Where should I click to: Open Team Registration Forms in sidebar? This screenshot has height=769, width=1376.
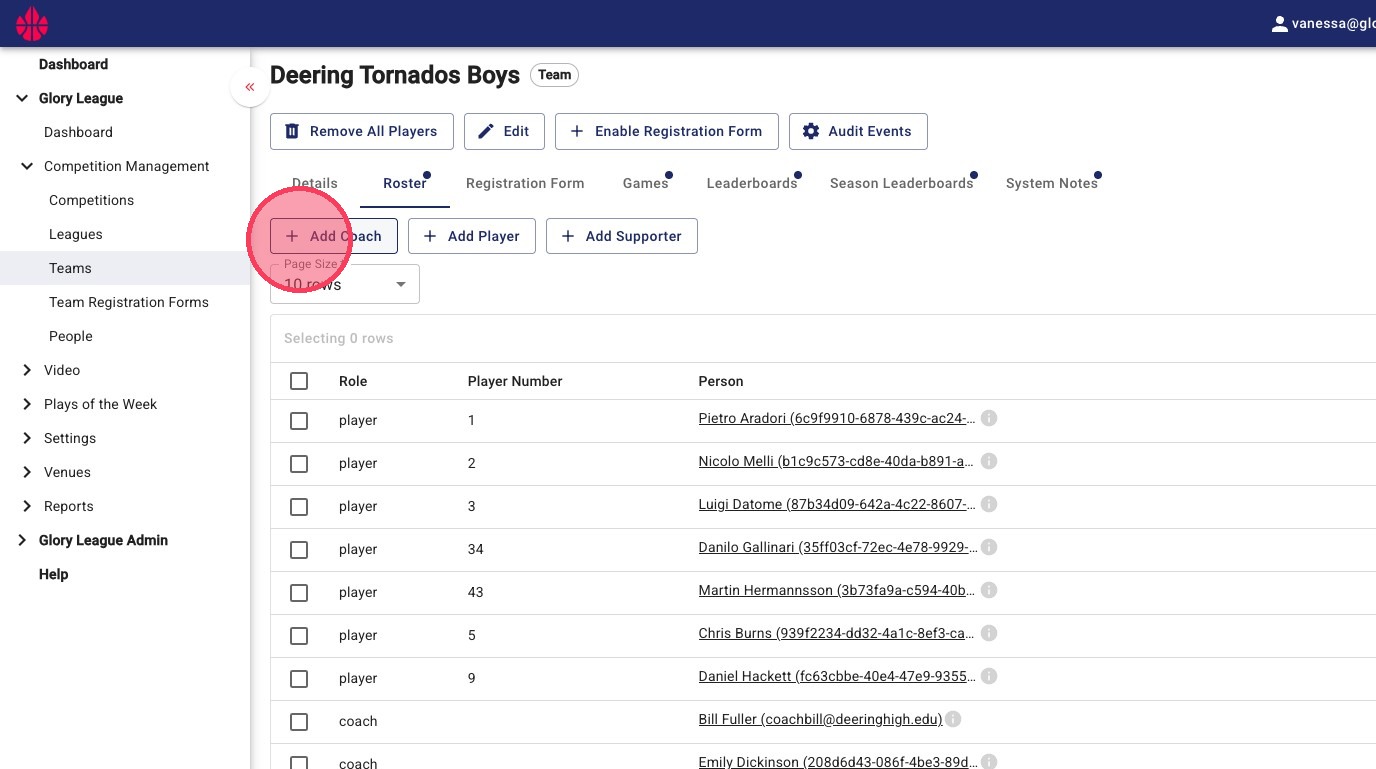point(129,302)
